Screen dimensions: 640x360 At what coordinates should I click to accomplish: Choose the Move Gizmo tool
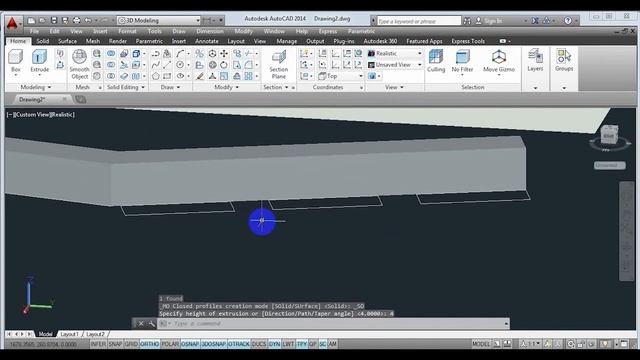point(499,61)
